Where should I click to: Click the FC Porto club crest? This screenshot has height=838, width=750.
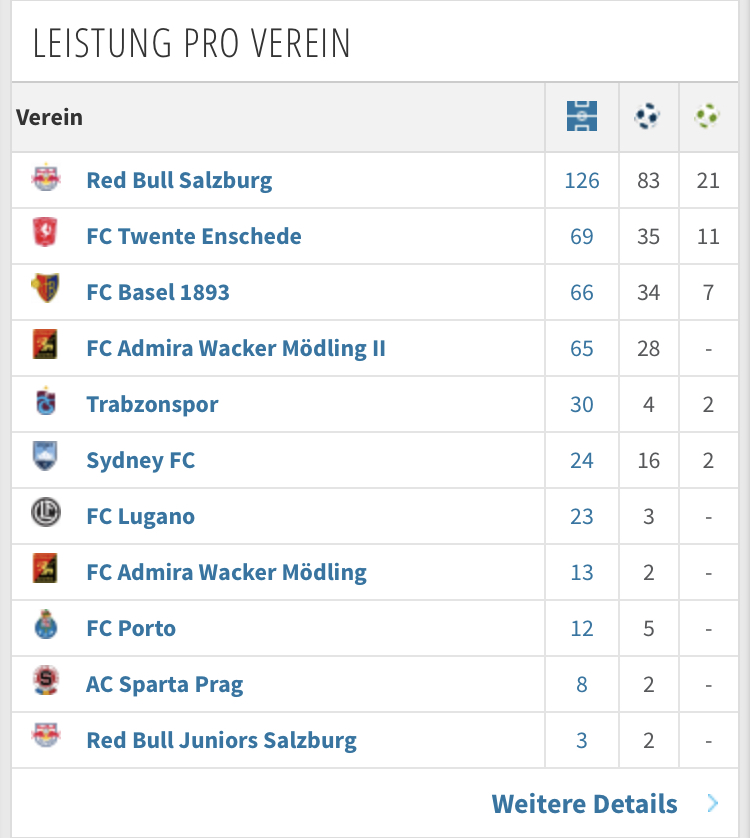pyautogui.click(x=46, y=624)
